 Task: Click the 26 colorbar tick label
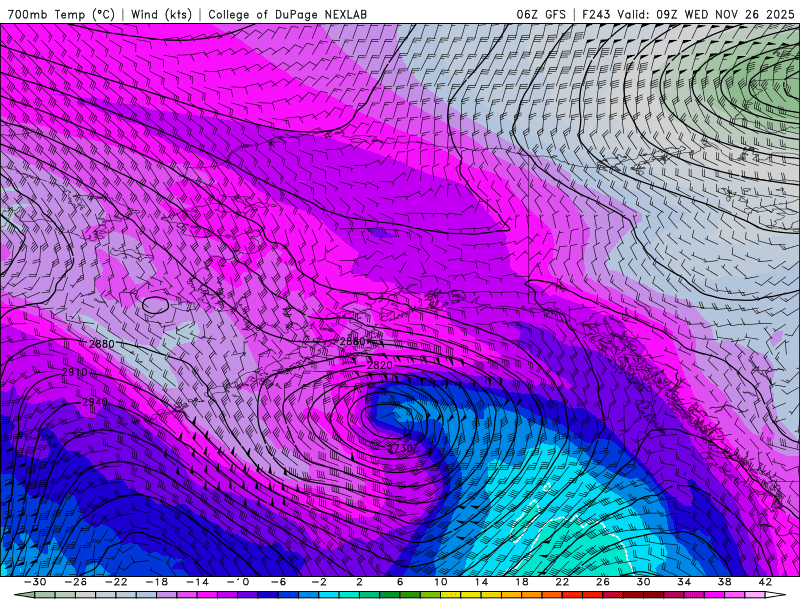[x=603, y=582]
